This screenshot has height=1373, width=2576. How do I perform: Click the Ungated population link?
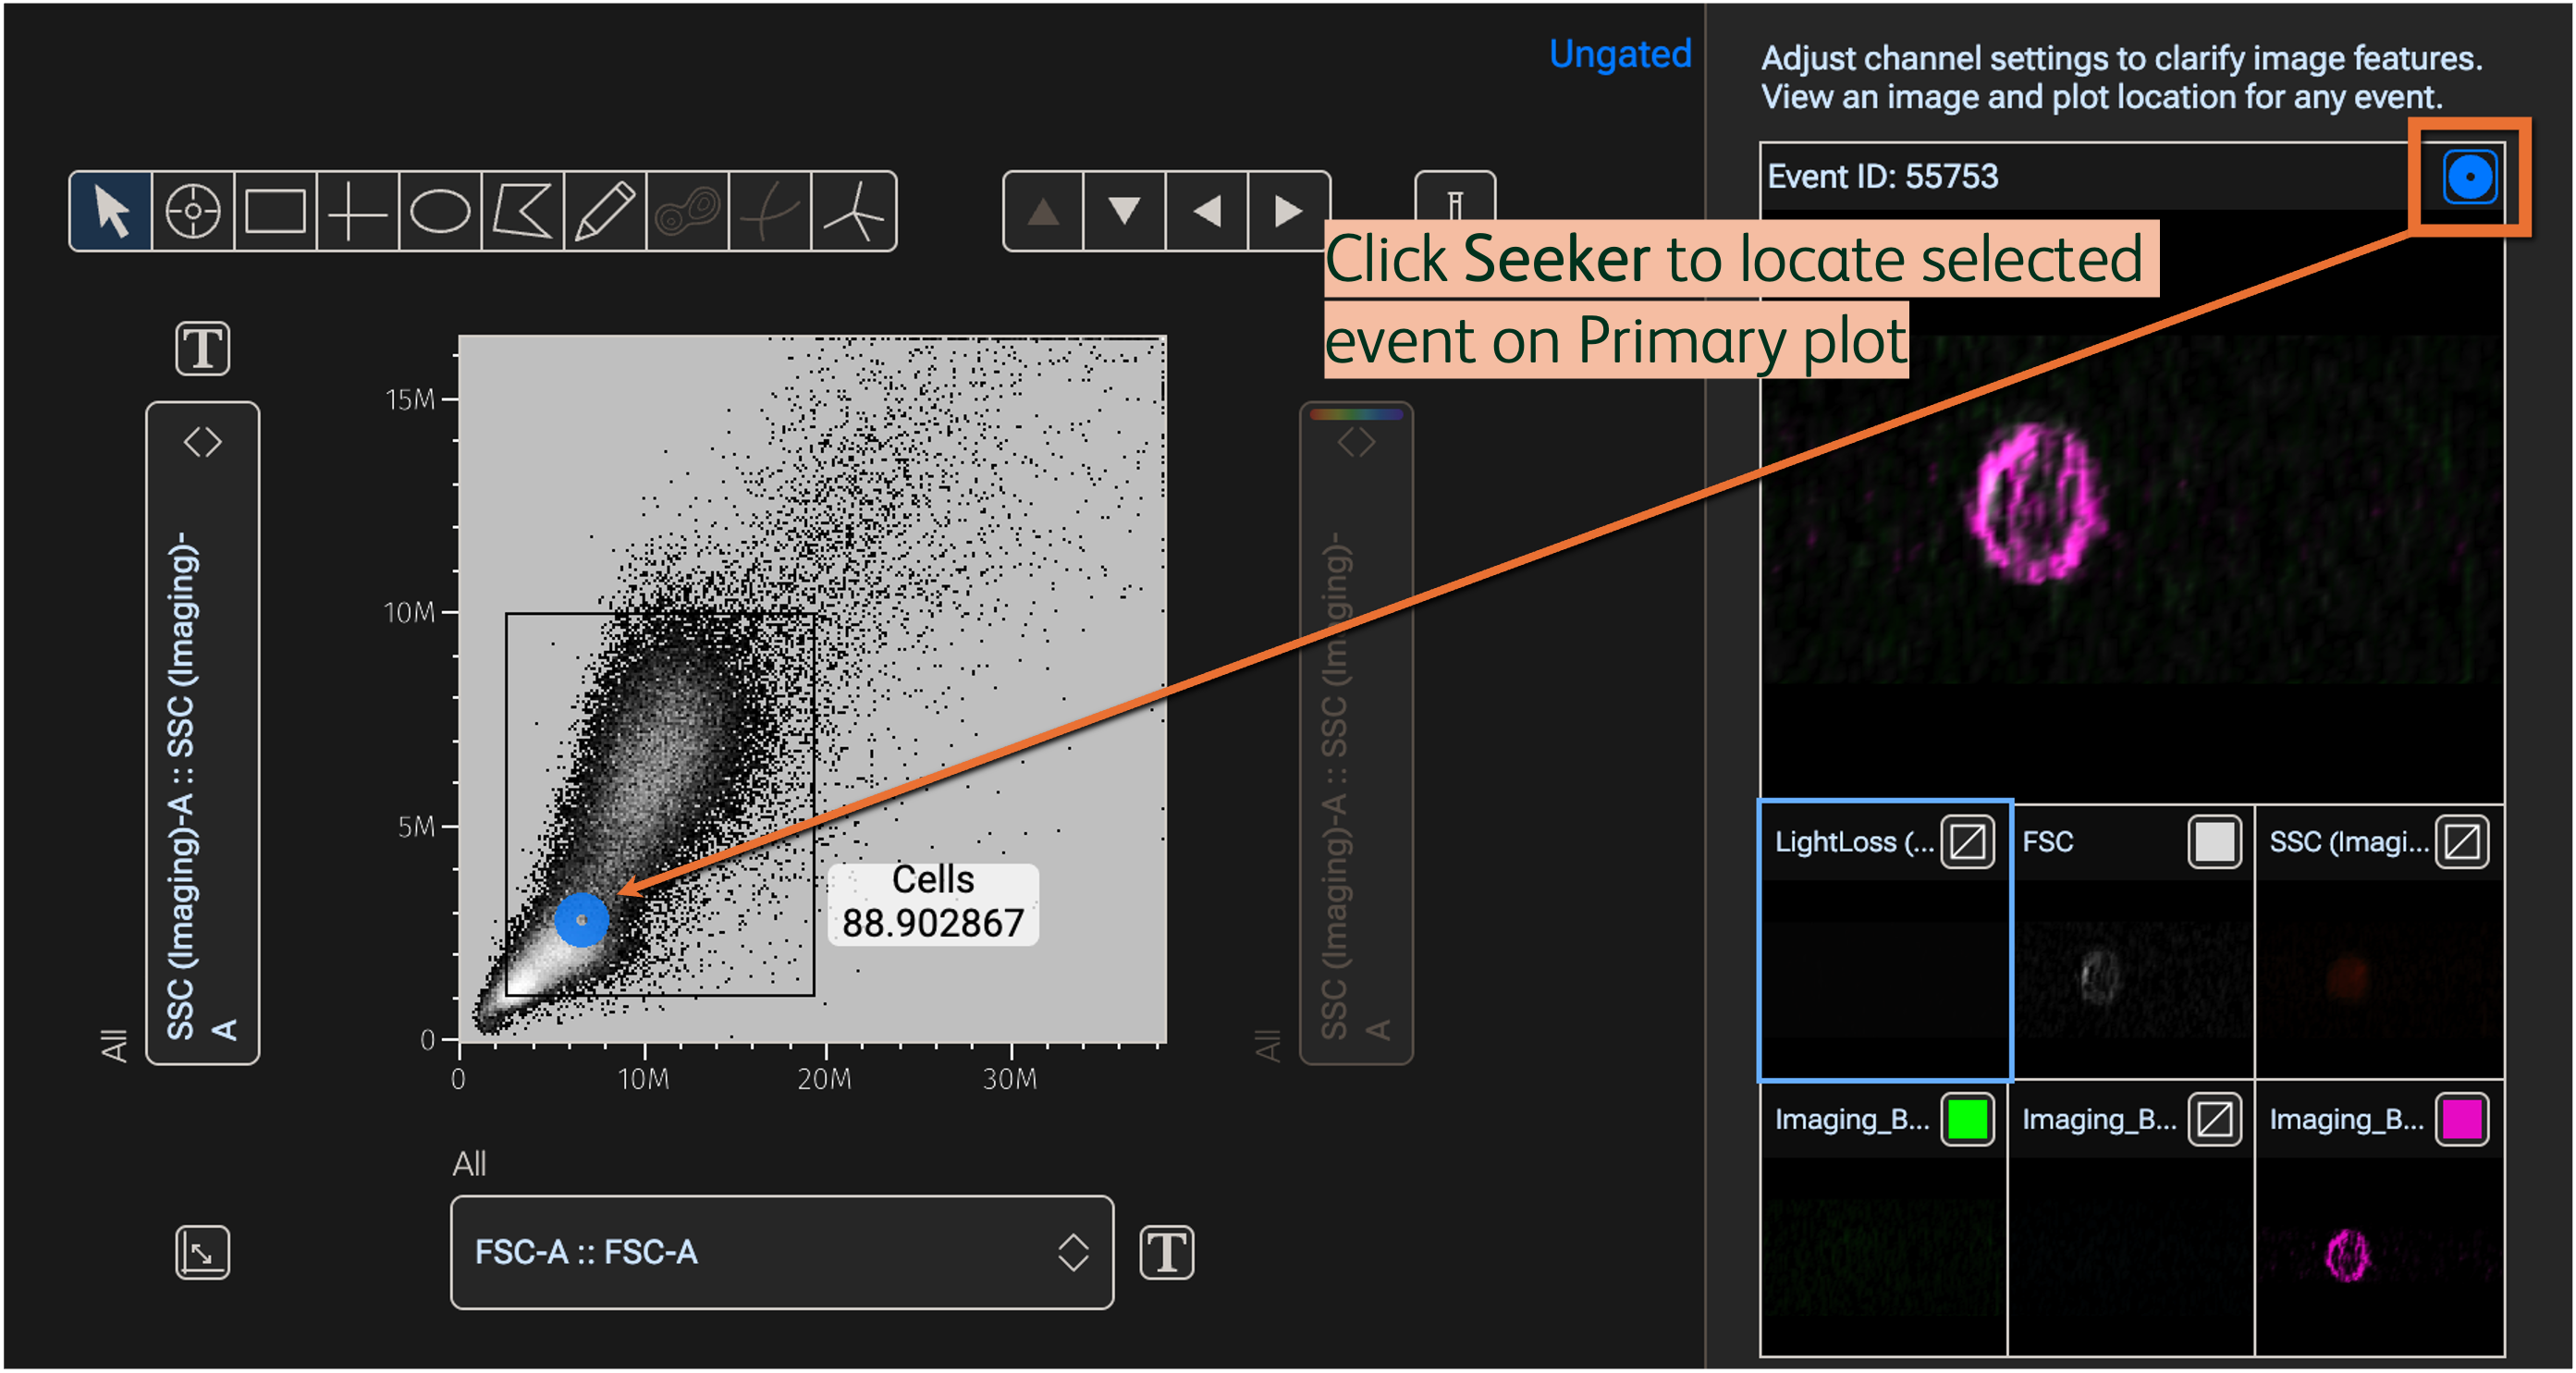(x=1619, y=54)
